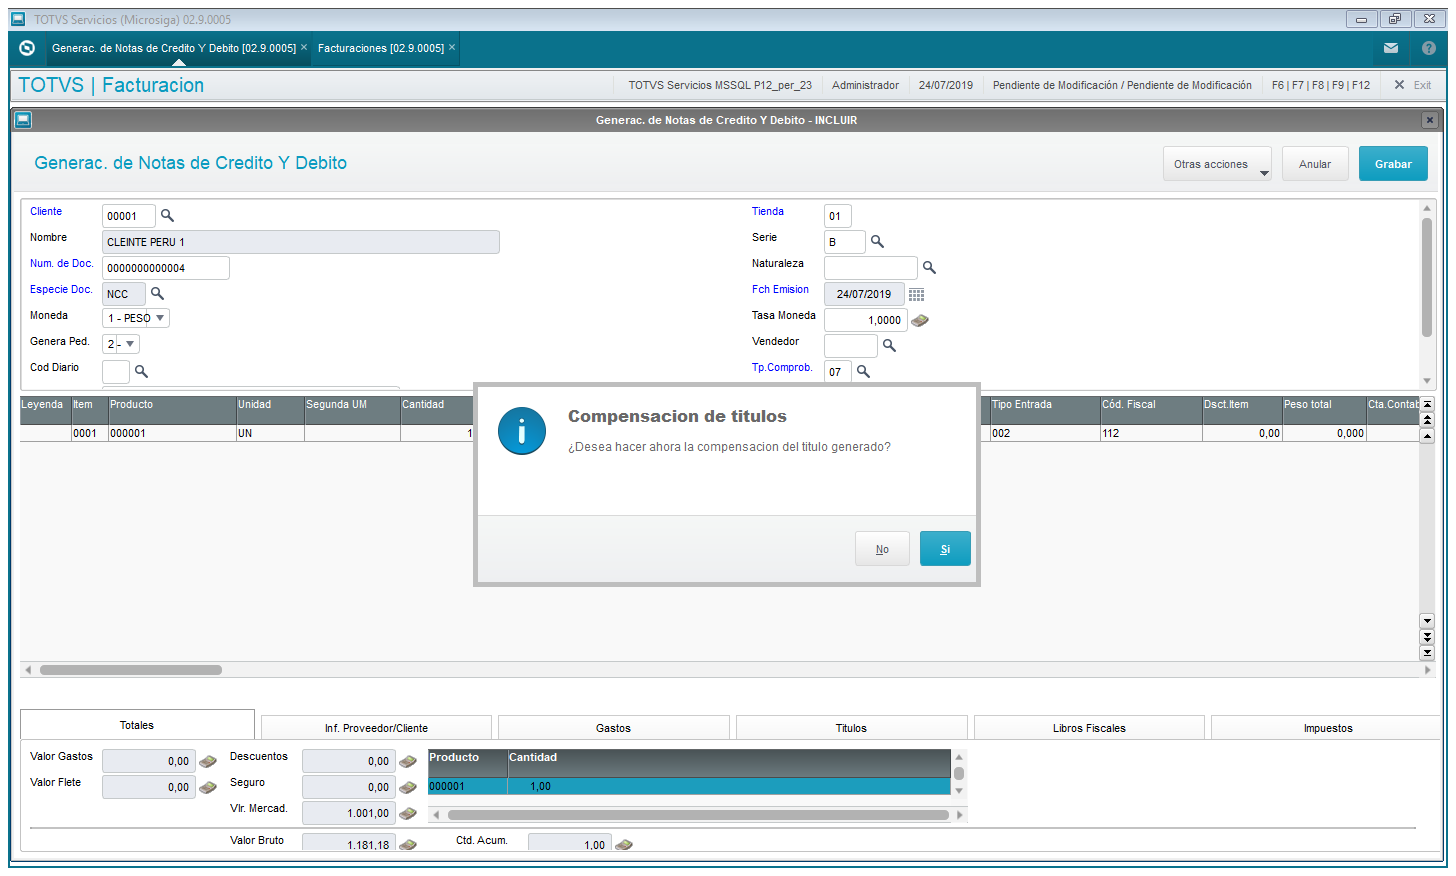Click No button in dialog

(x=882, y=549)
